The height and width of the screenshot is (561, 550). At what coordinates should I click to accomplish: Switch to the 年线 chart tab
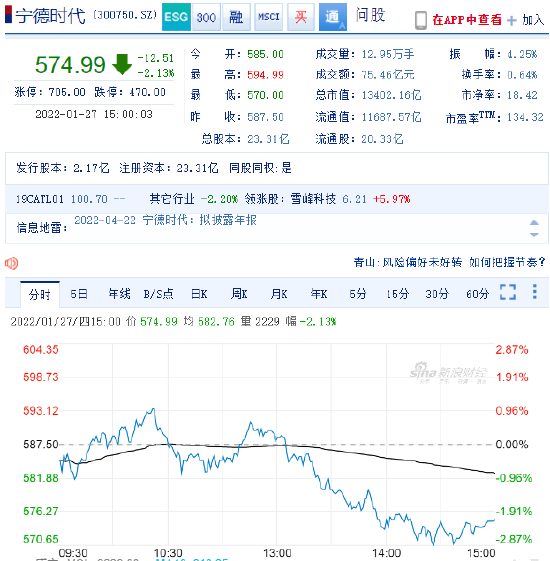[120, 294]
